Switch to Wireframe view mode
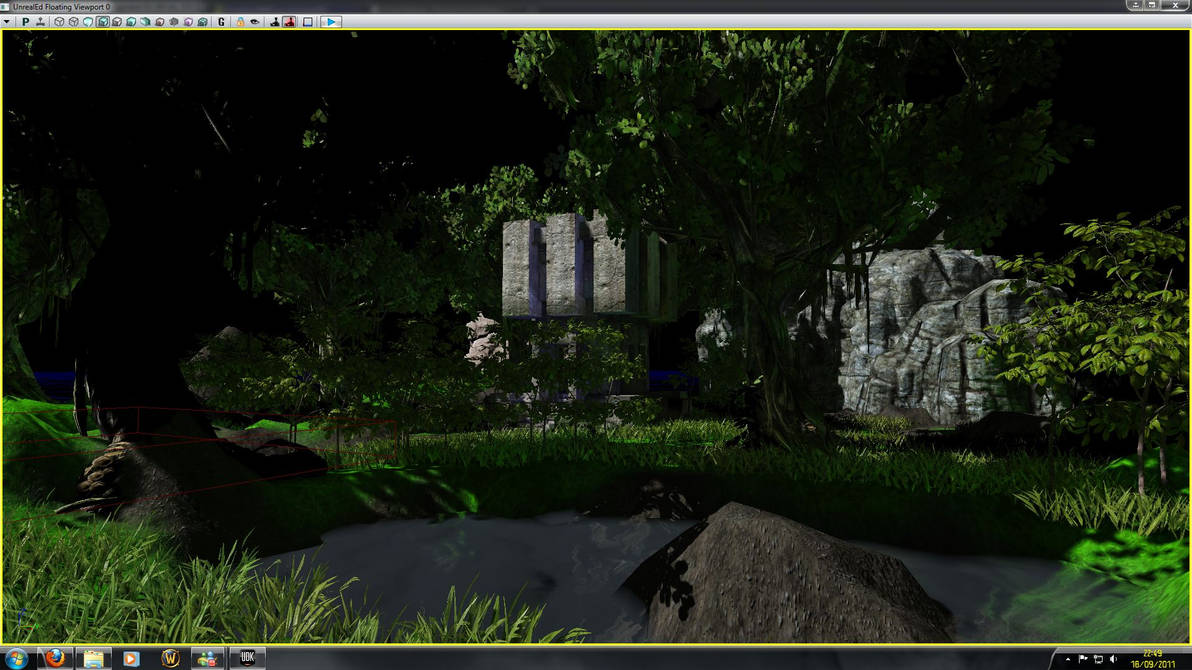The height and width of the screenshot is (670, 1192). [74, 22]
